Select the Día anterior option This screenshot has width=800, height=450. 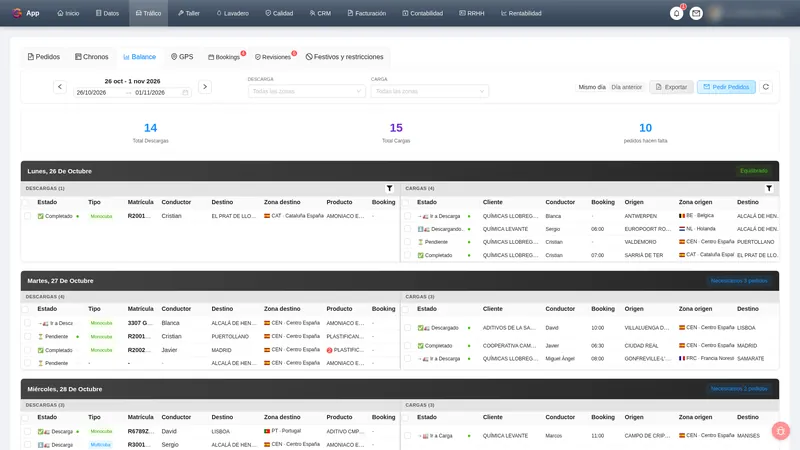(627, 87)
